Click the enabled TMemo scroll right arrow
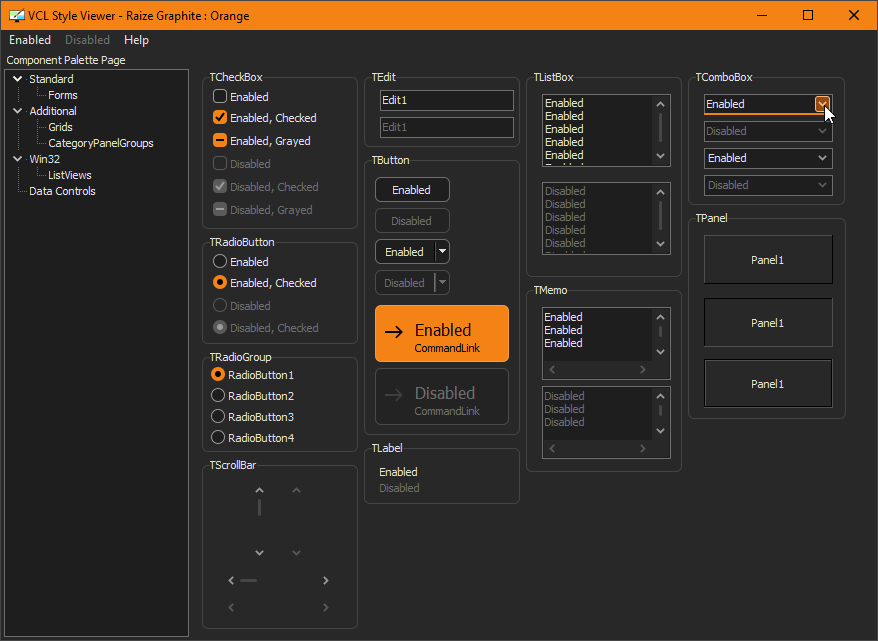The image size is (878, 641). click(642, 369)
